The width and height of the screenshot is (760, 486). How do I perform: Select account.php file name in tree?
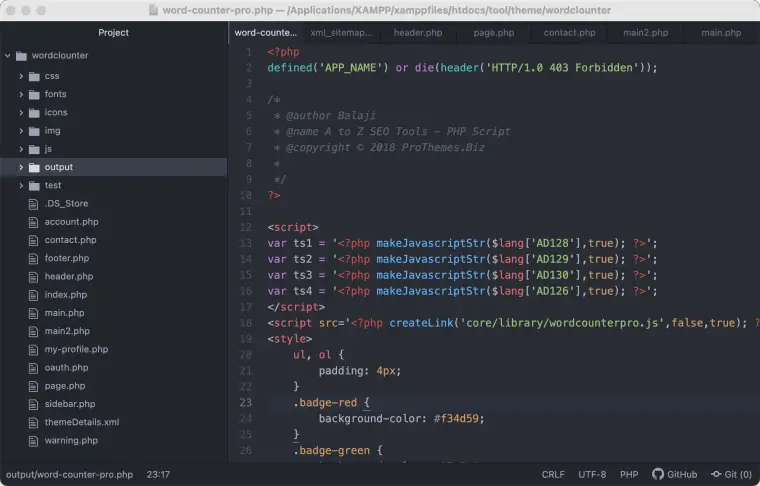71,222
